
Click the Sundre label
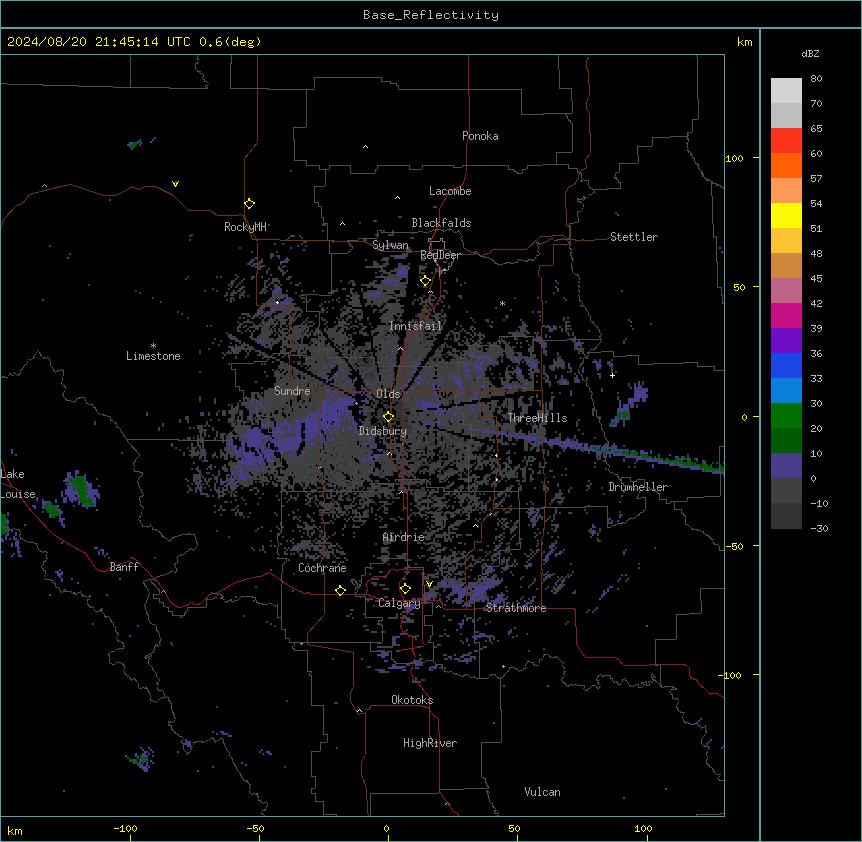292,391
